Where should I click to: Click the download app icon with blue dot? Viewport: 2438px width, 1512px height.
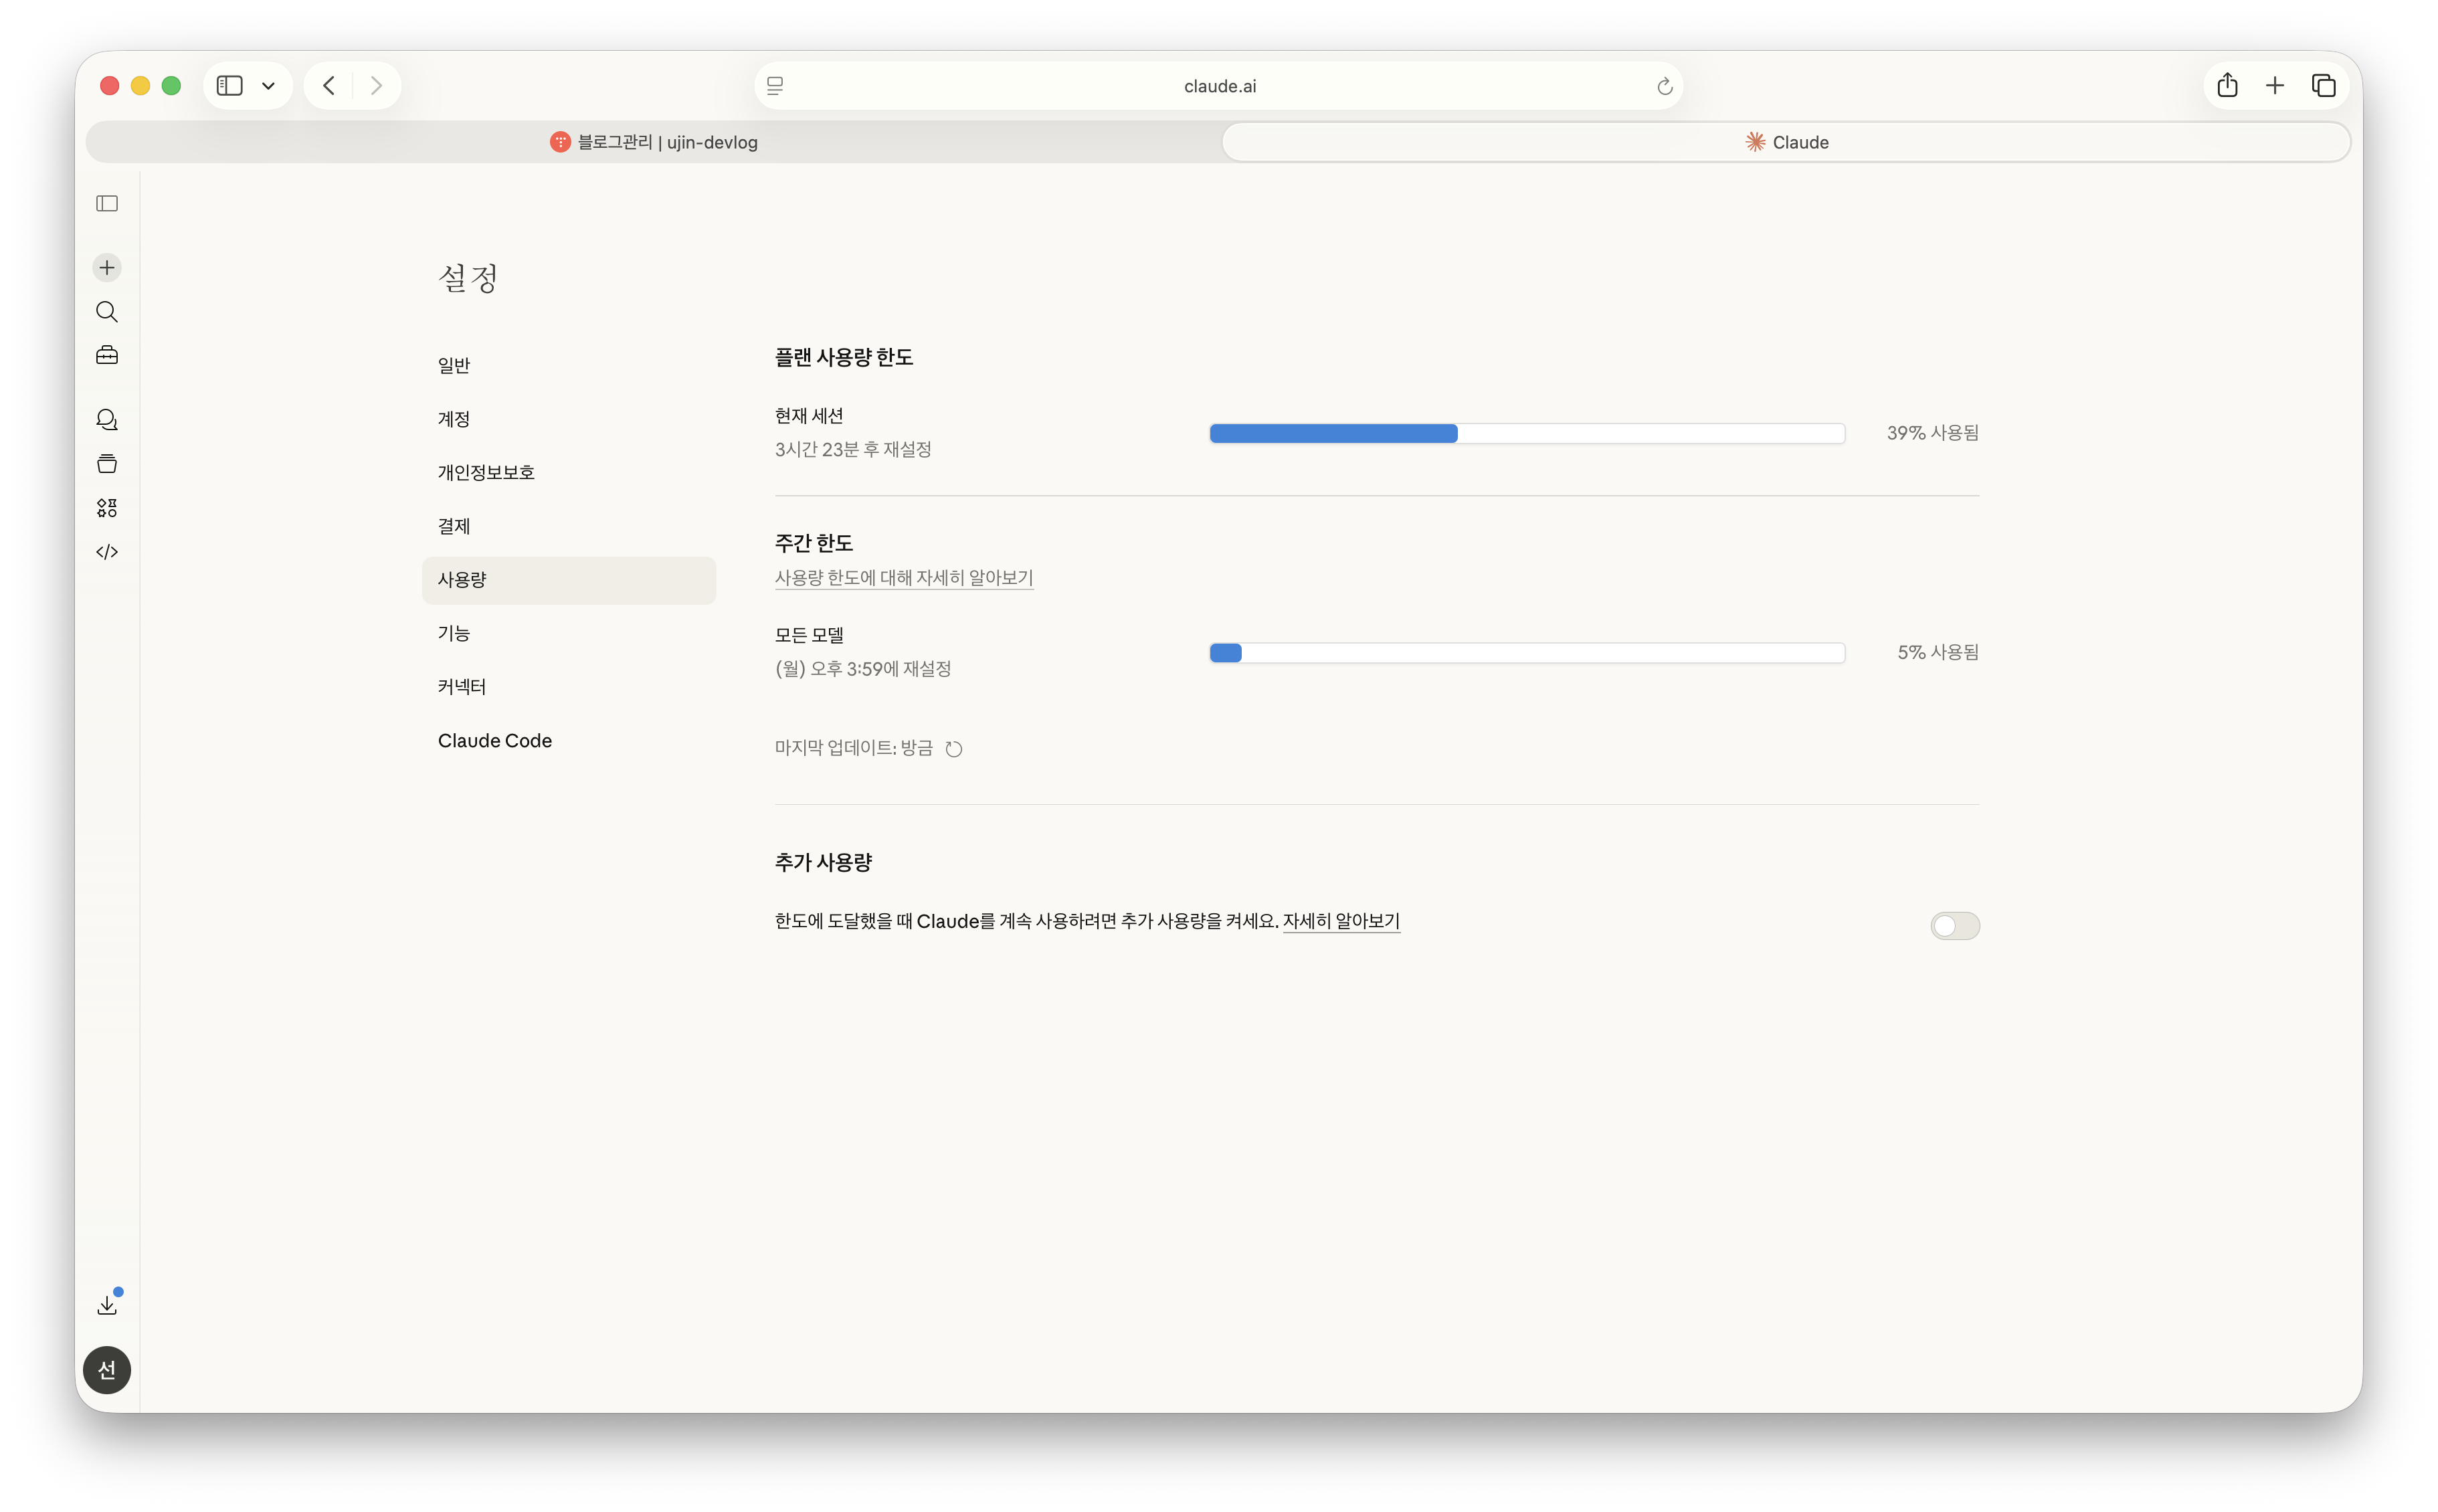point(107,1304)
